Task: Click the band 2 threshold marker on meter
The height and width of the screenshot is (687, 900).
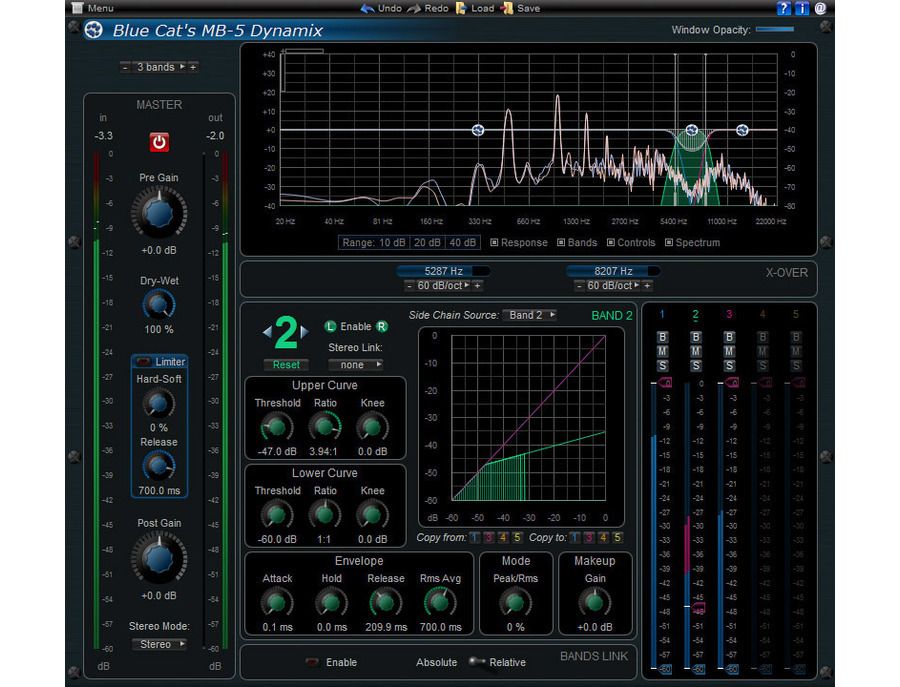Action: tap(699, 608)
